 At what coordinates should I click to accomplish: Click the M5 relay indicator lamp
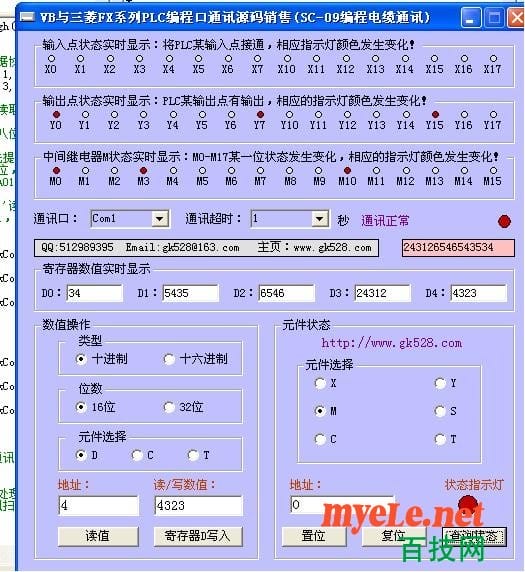(x=202, y=170)
